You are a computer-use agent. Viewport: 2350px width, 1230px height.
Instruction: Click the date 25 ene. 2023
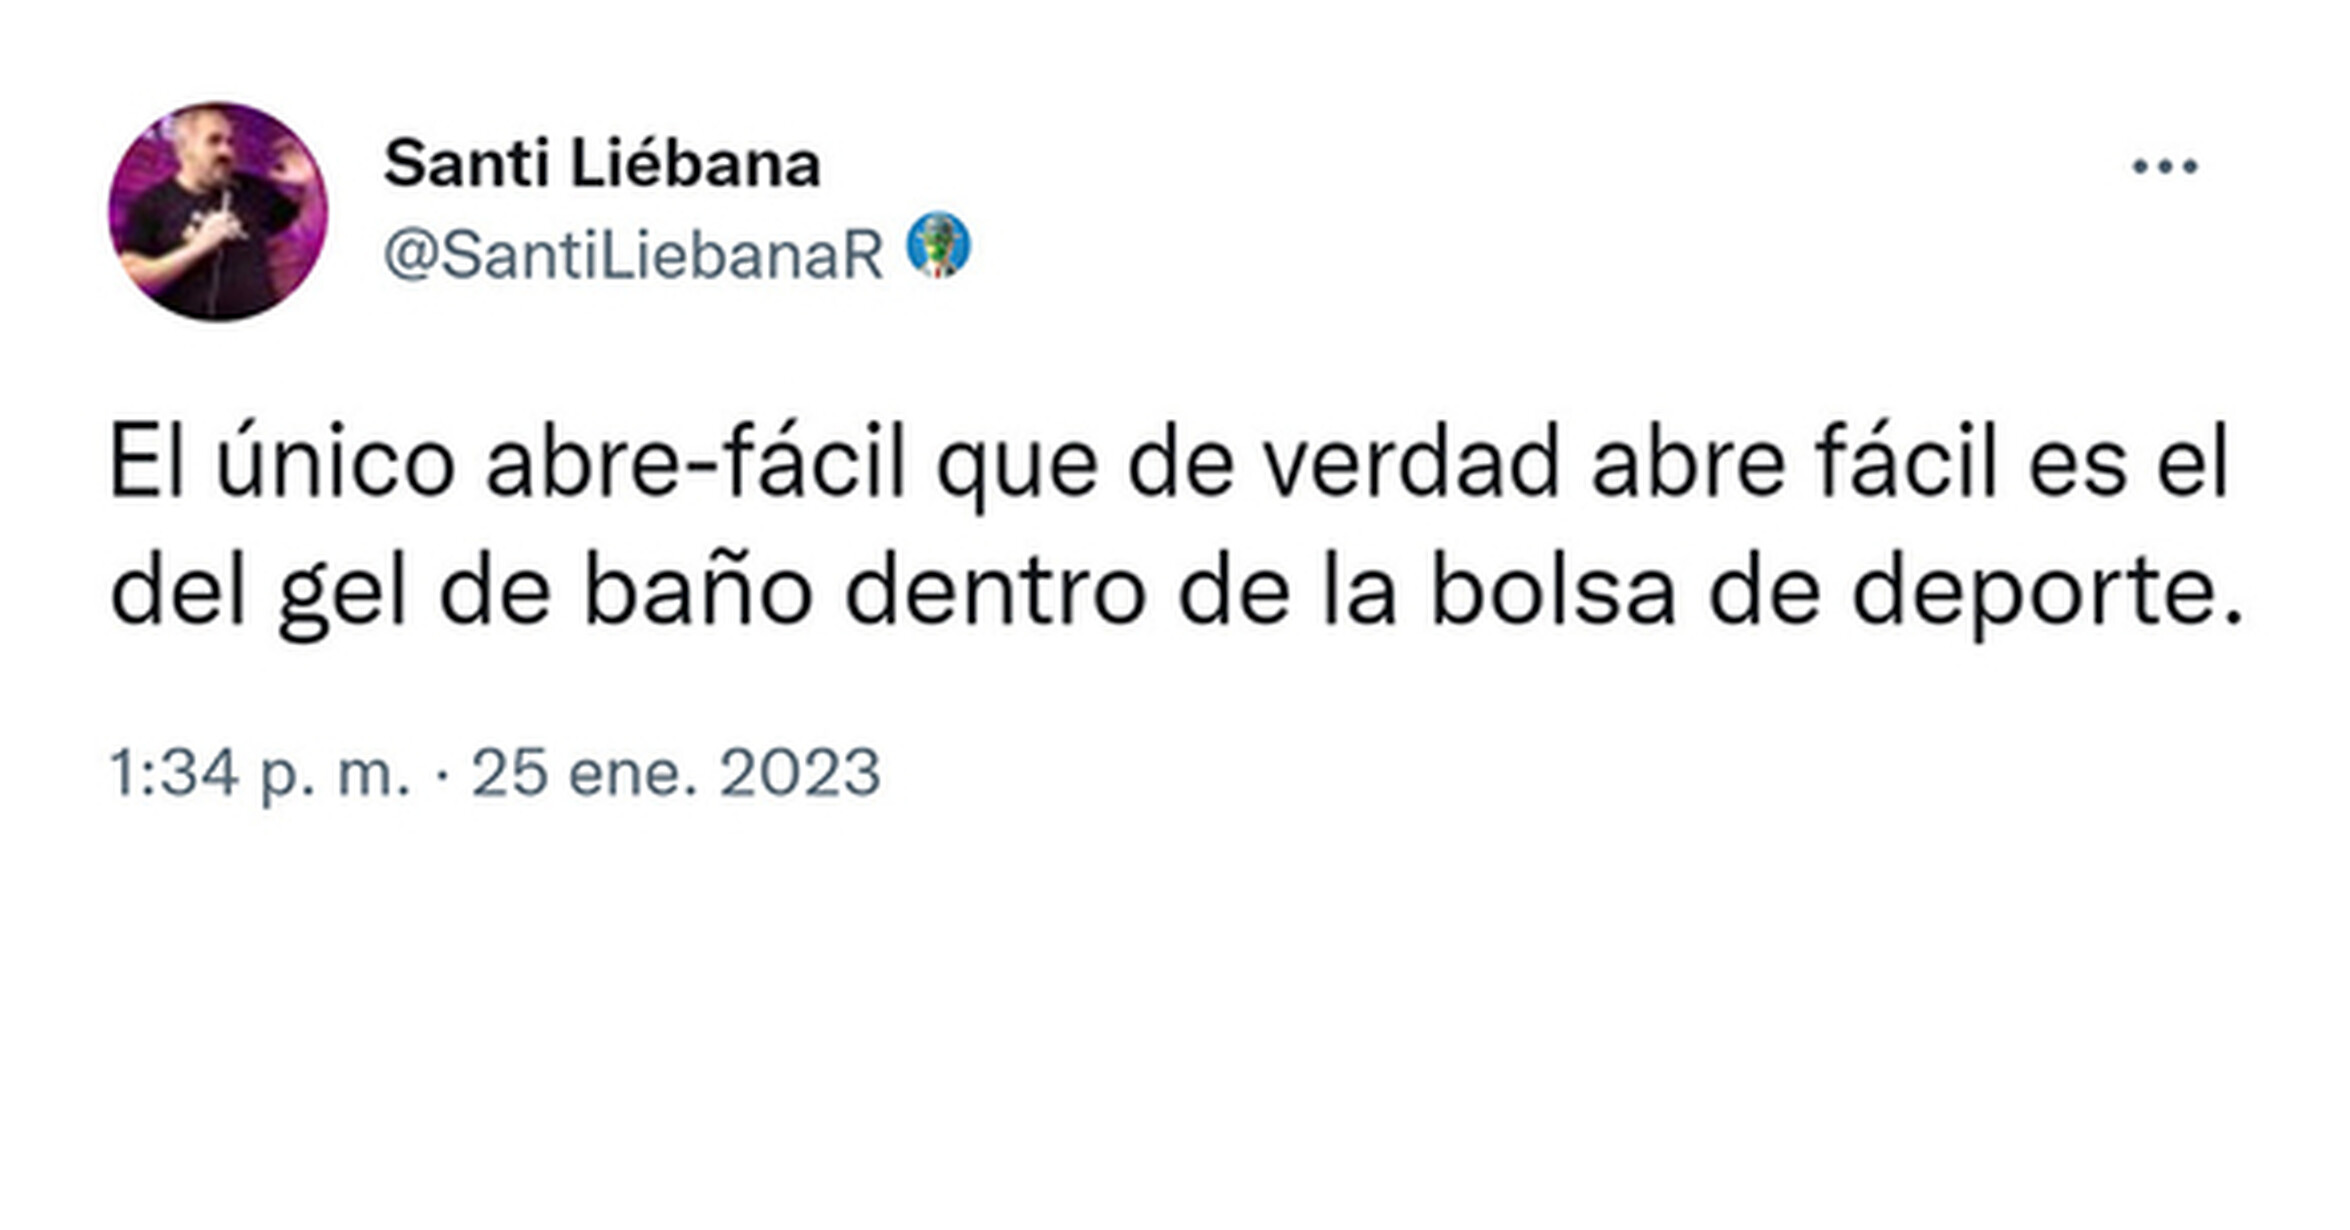[676, 773]
